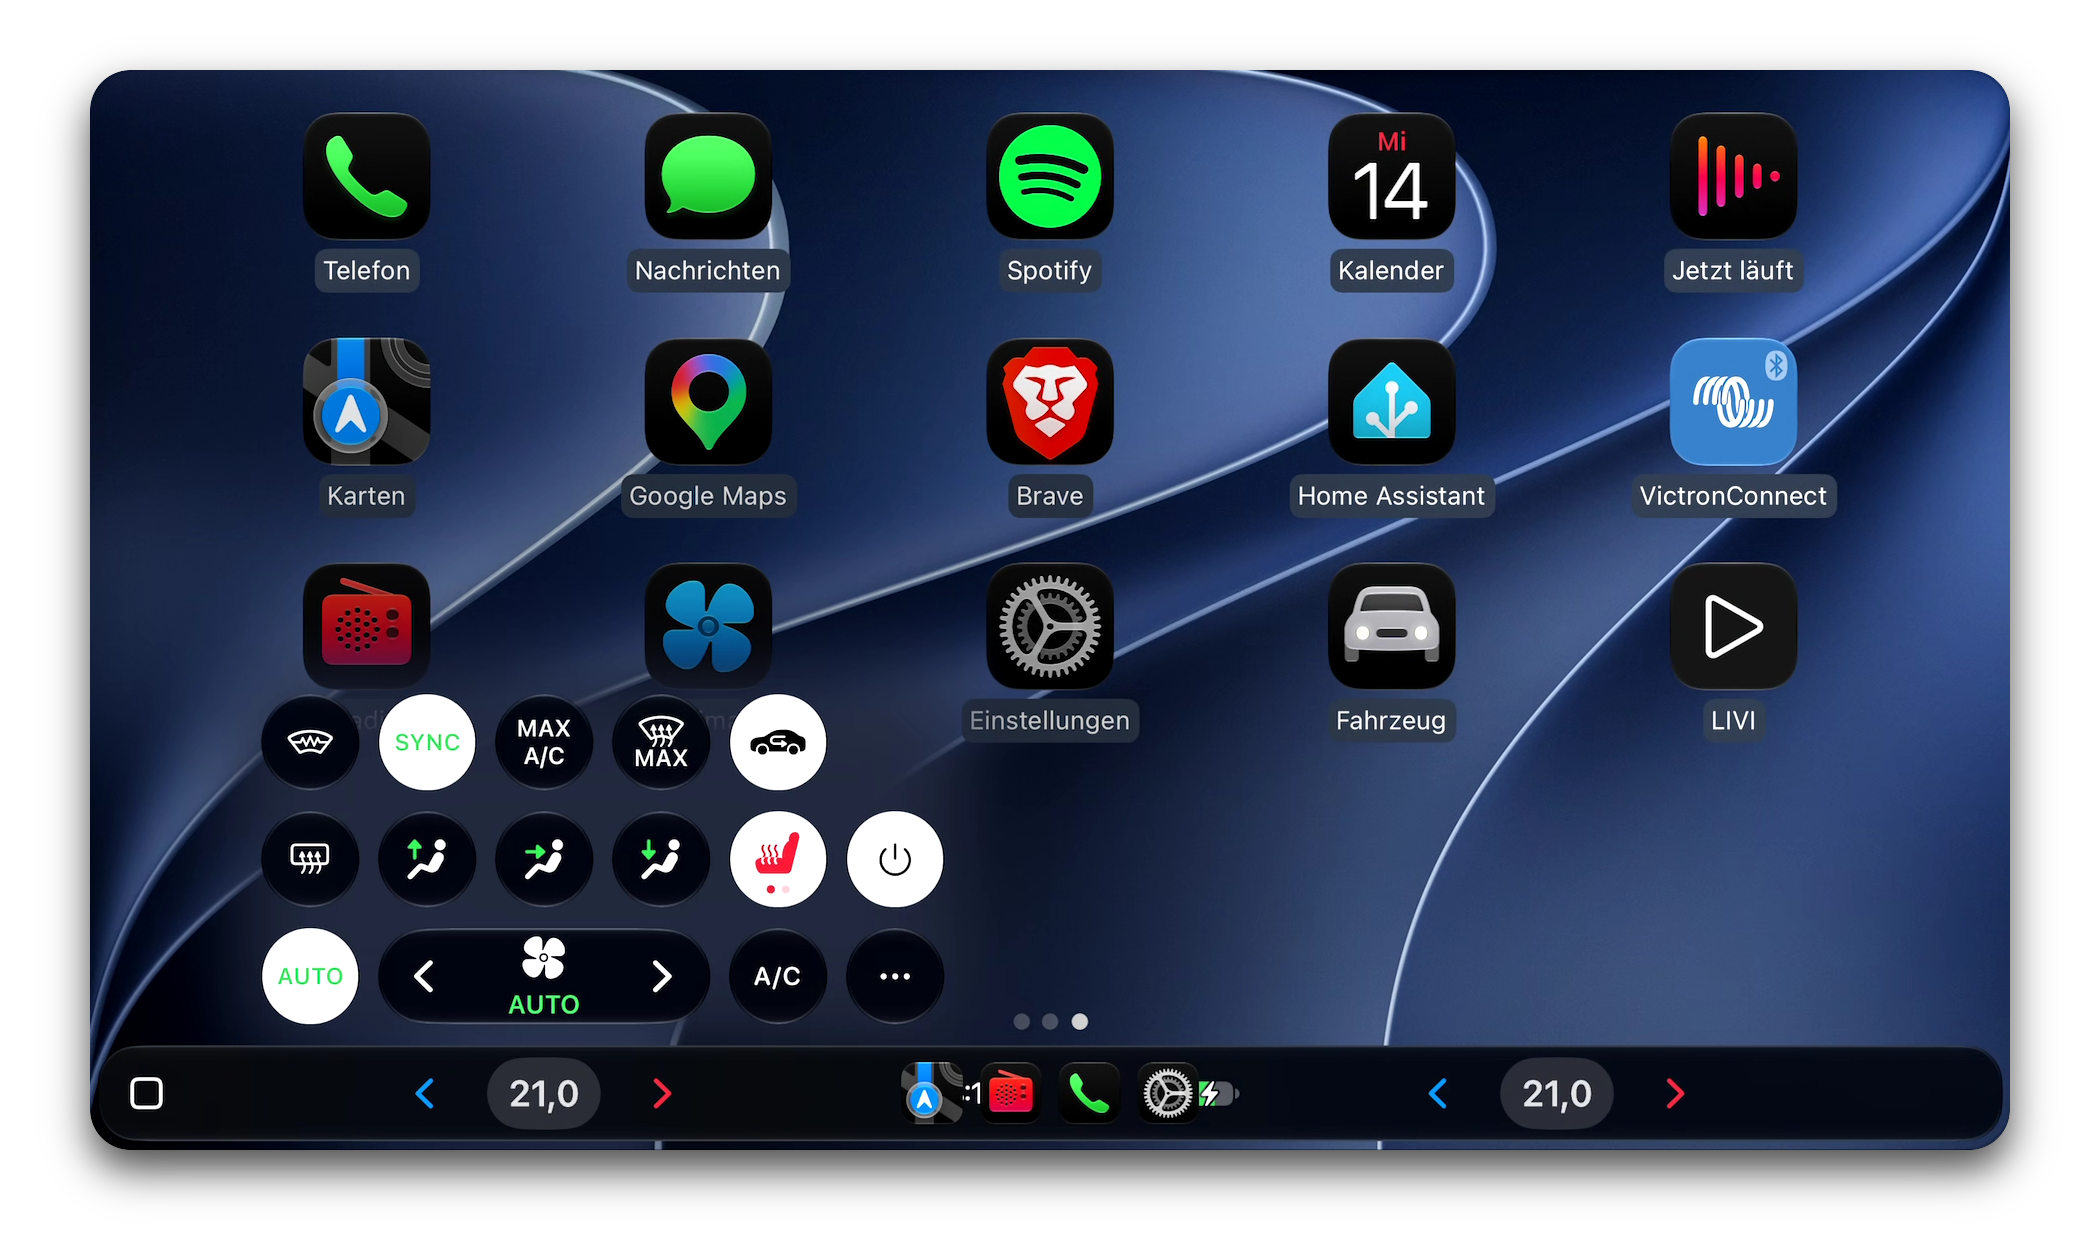Open the Brave browser
The width and height of the screenshot is (2100, 1260).
1050,402
